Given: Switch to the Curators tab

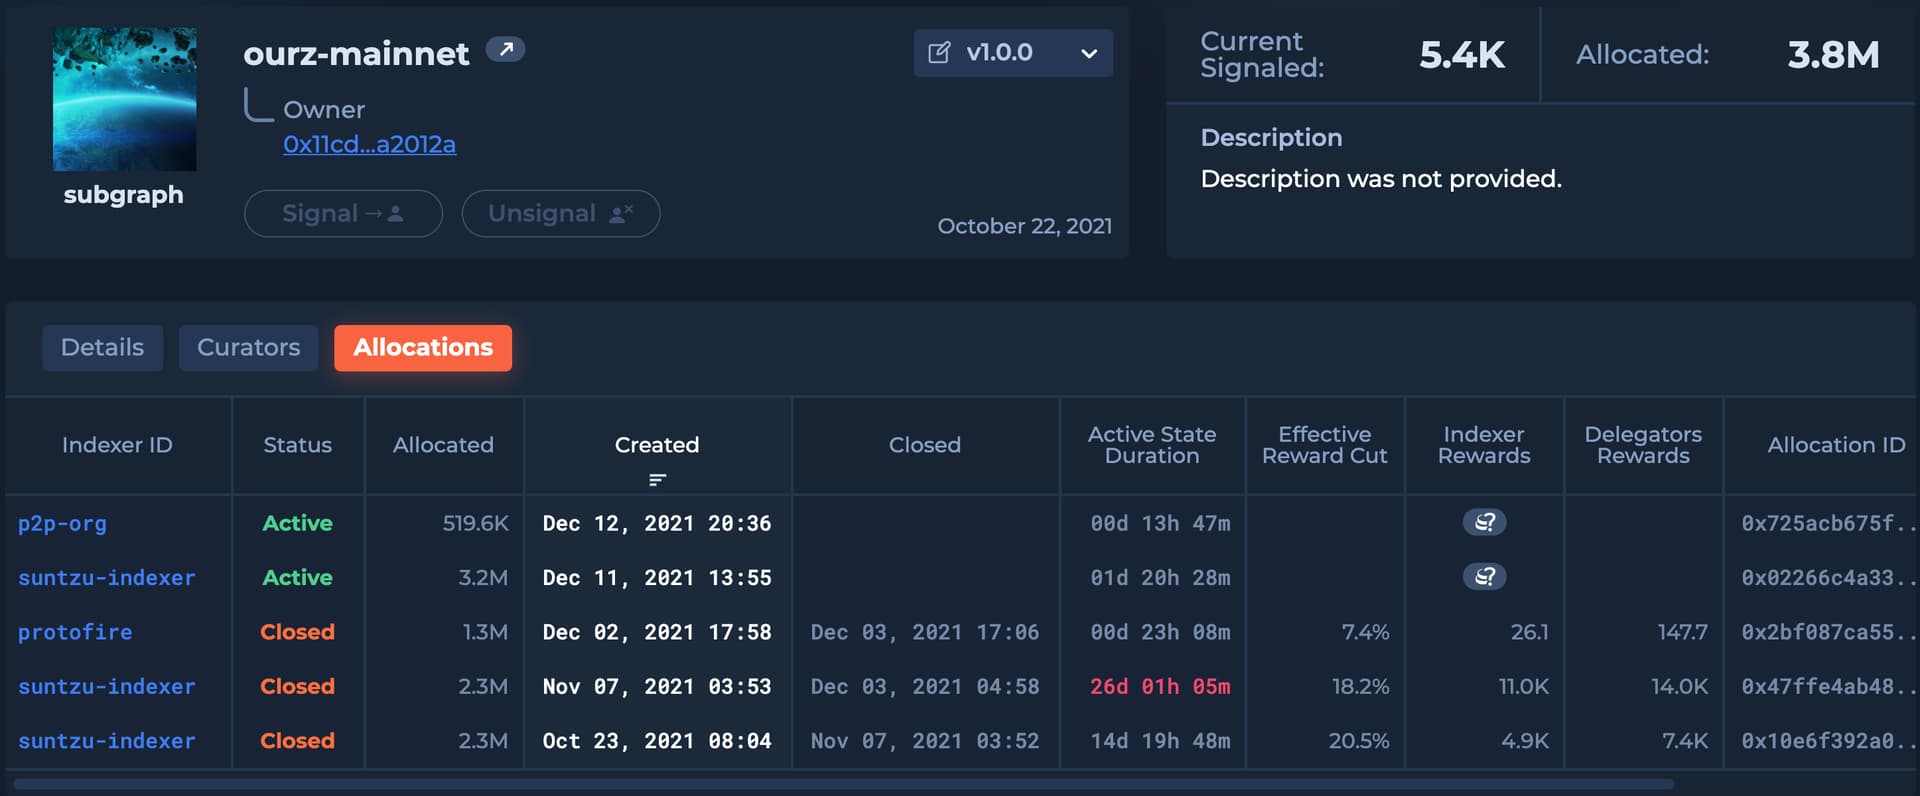Looking at the screenshot, I should point(248,348).
